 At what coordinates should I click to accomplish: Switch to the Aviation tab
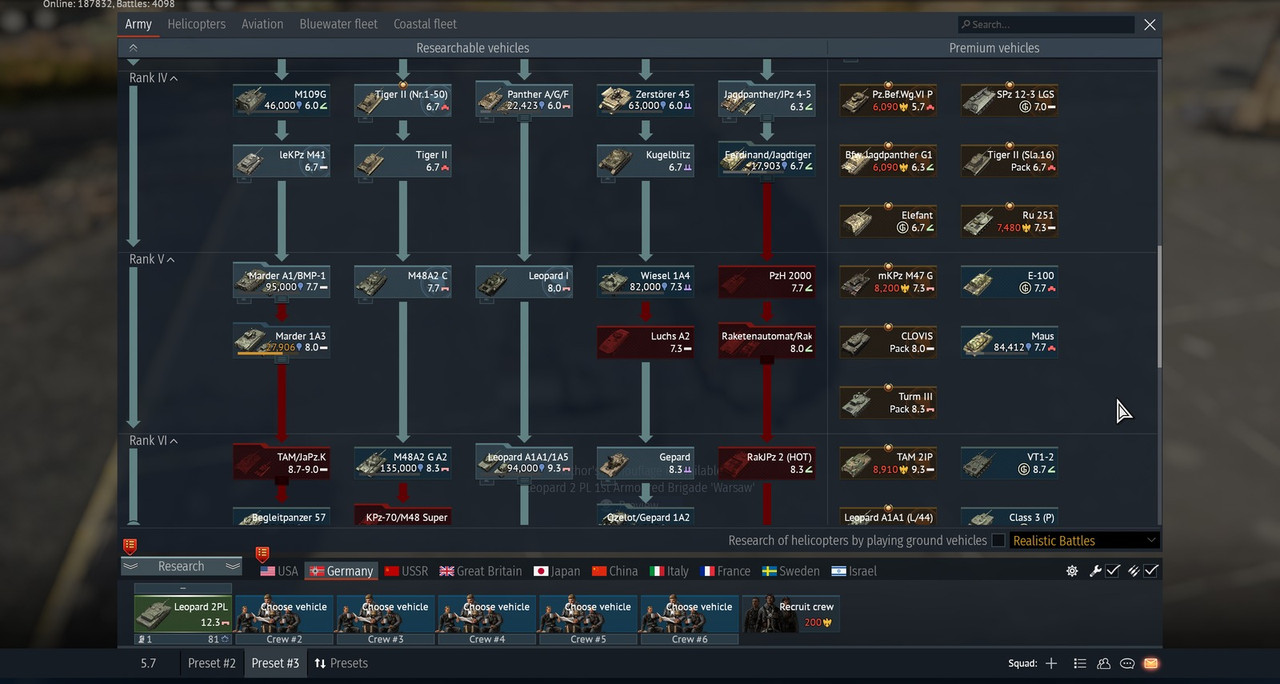[x=262, y=24]
